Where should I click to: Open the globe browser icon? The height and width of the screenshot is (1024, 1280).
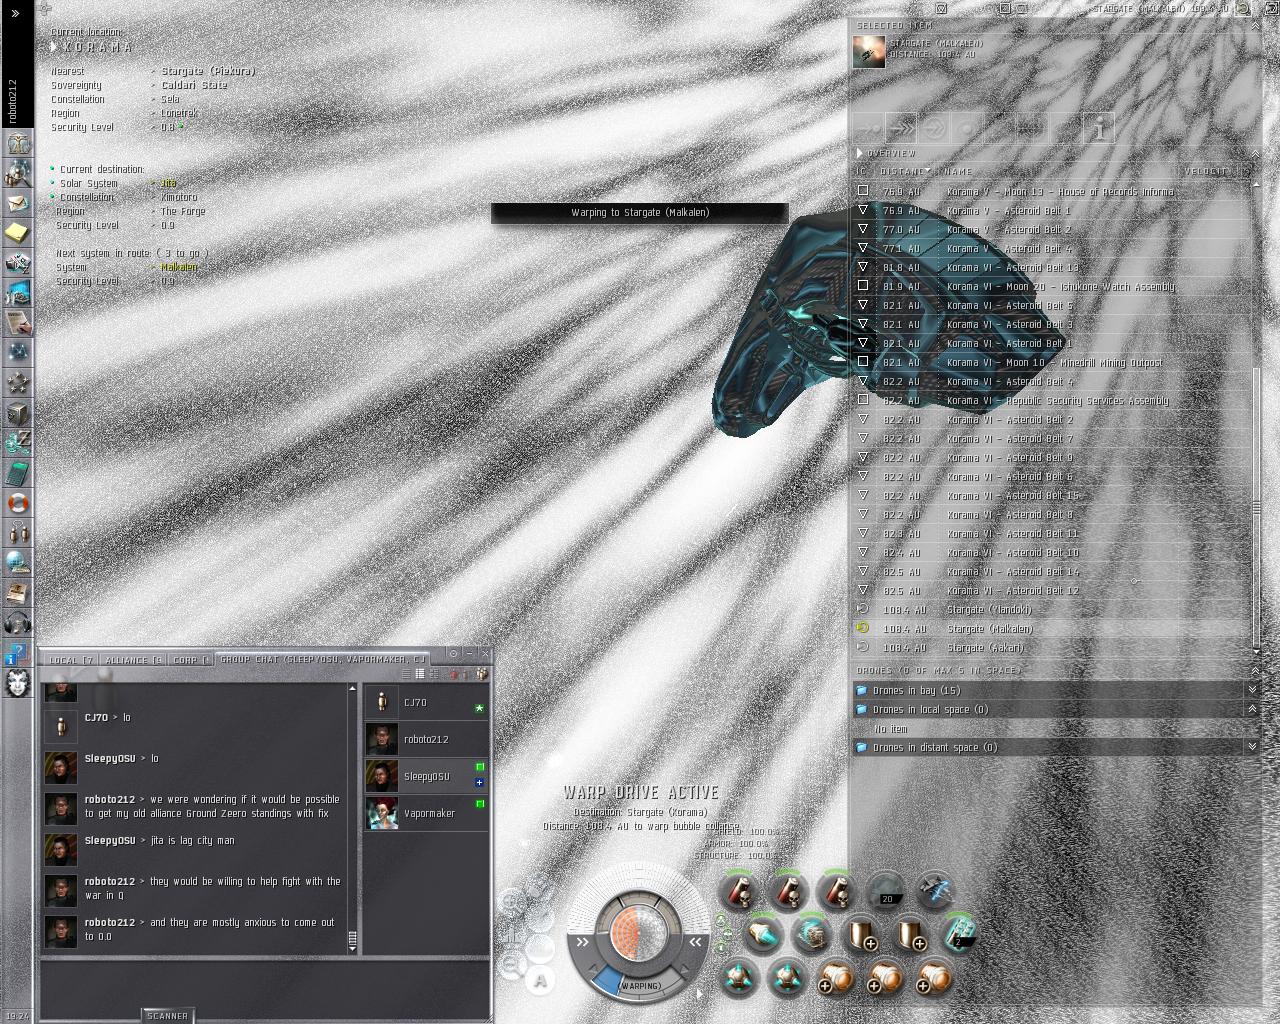click(17, 563)
